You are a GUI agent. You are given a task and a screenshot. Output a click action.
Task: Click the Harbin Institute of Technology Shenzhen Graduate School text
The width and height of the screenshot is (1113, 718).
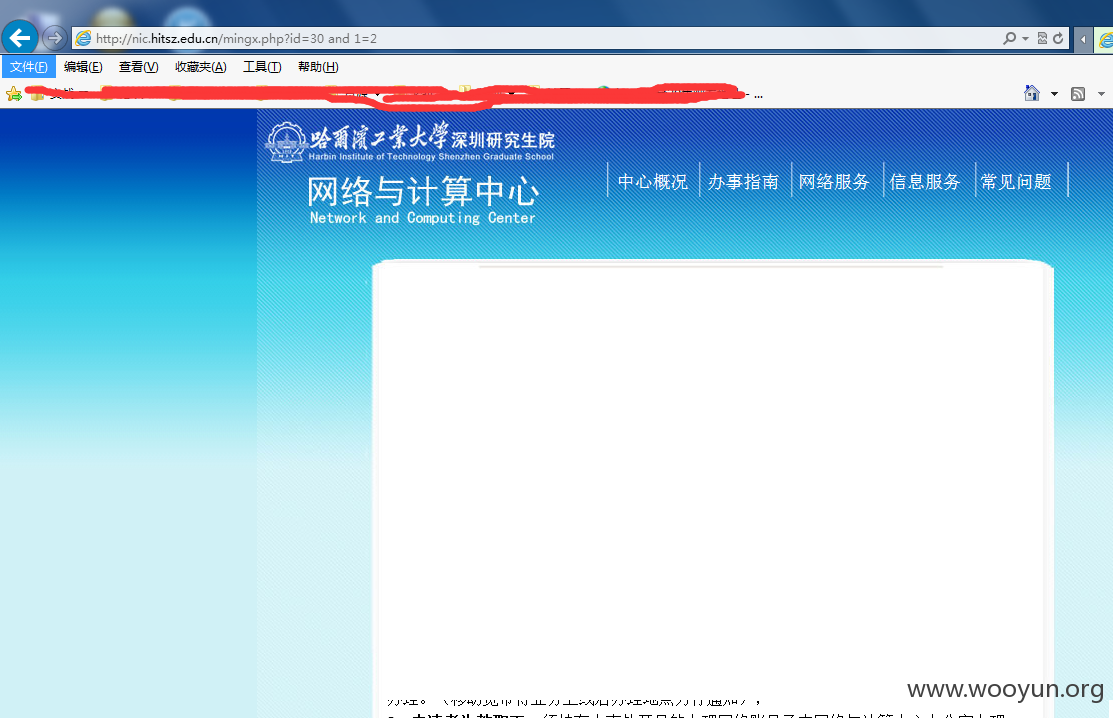(x=431, y=157)
